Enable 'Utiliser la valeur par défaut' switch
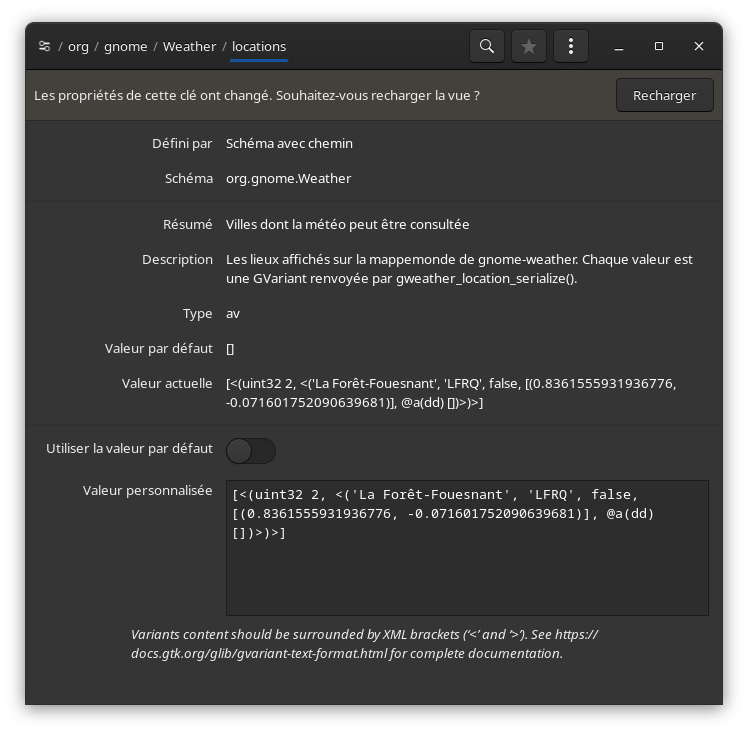This screenshot has height=733, width=748. coord(251,451)
